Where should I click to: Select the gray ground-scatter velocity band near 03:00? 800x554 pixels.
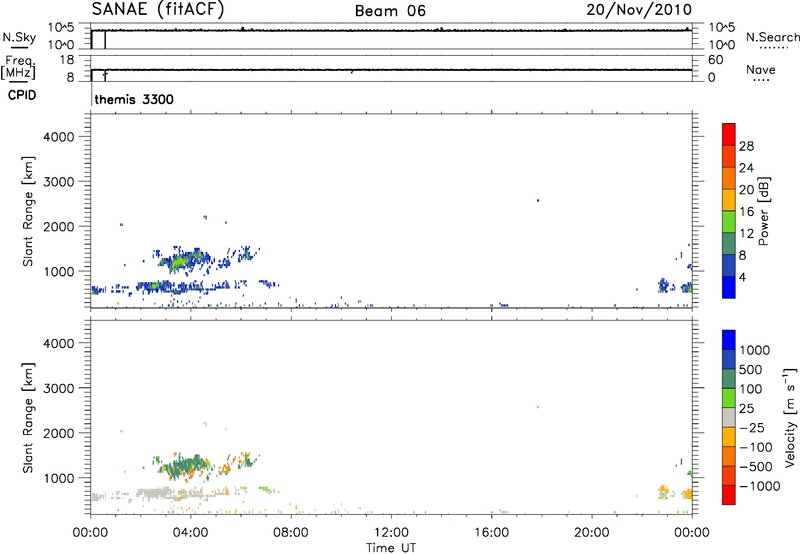point(156,494)
